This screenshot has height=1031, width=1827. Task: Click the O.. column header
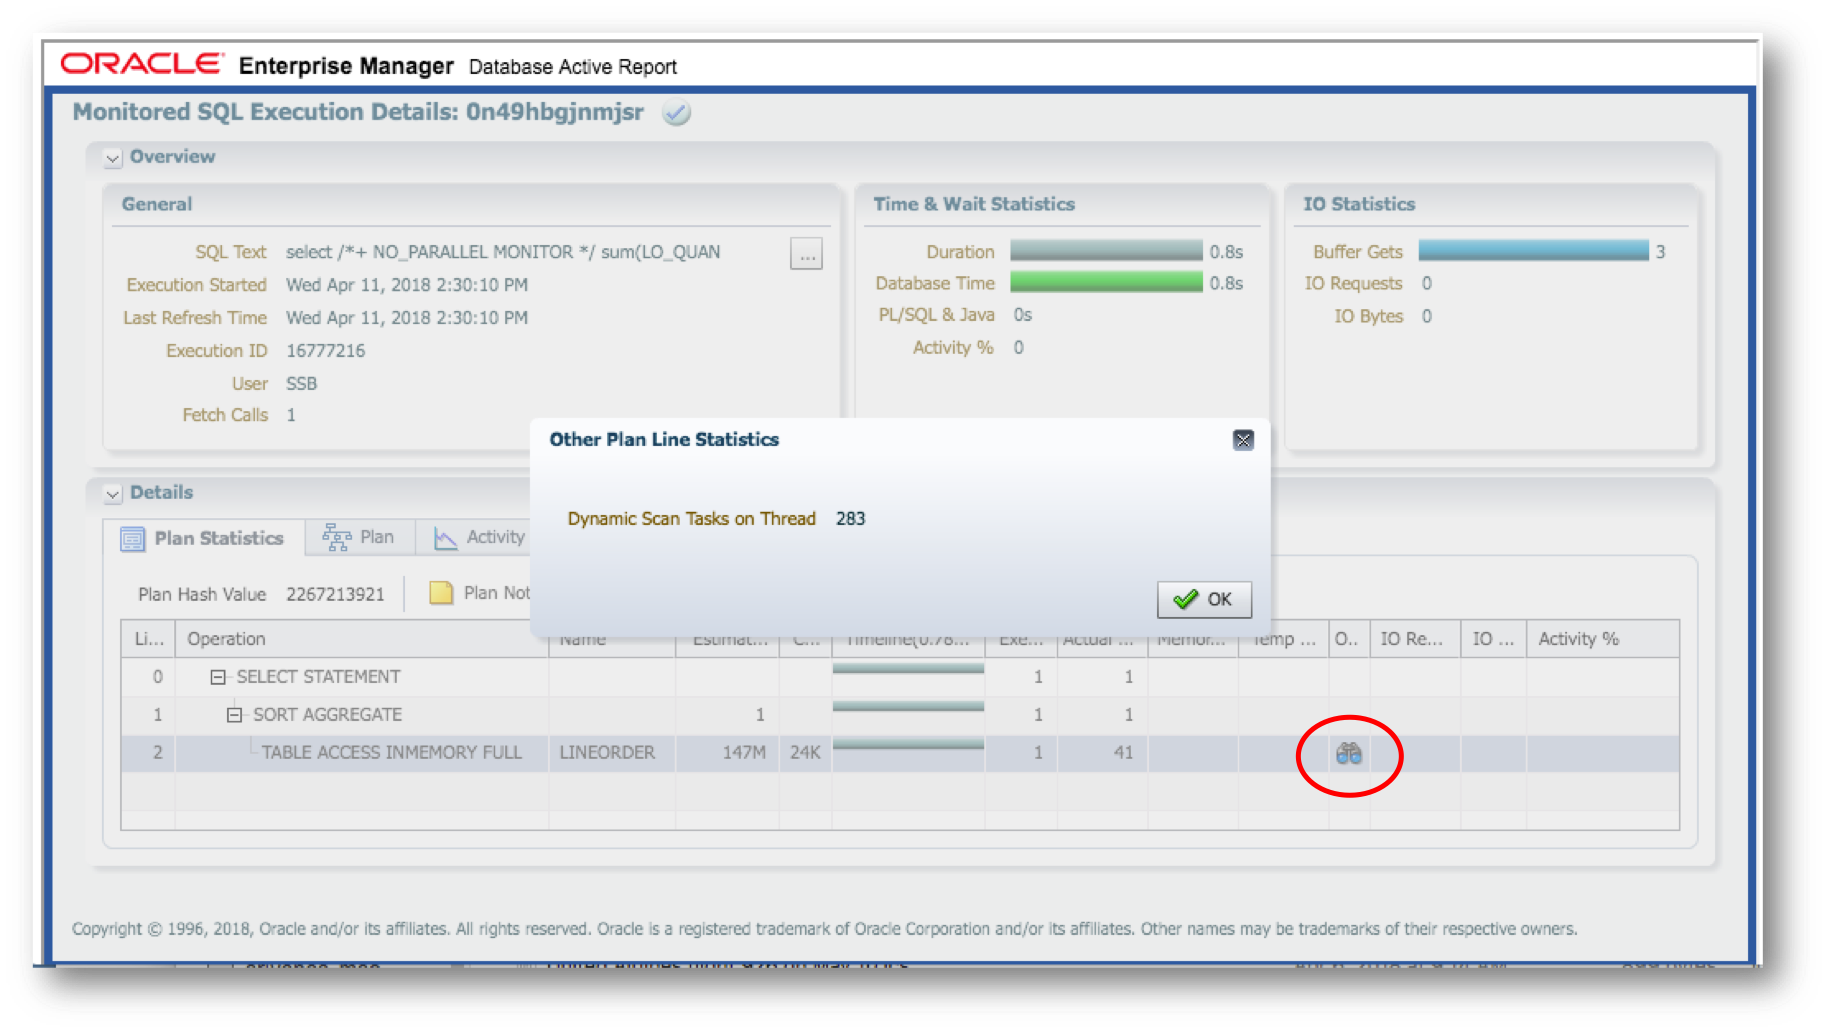click(1348, 639)
